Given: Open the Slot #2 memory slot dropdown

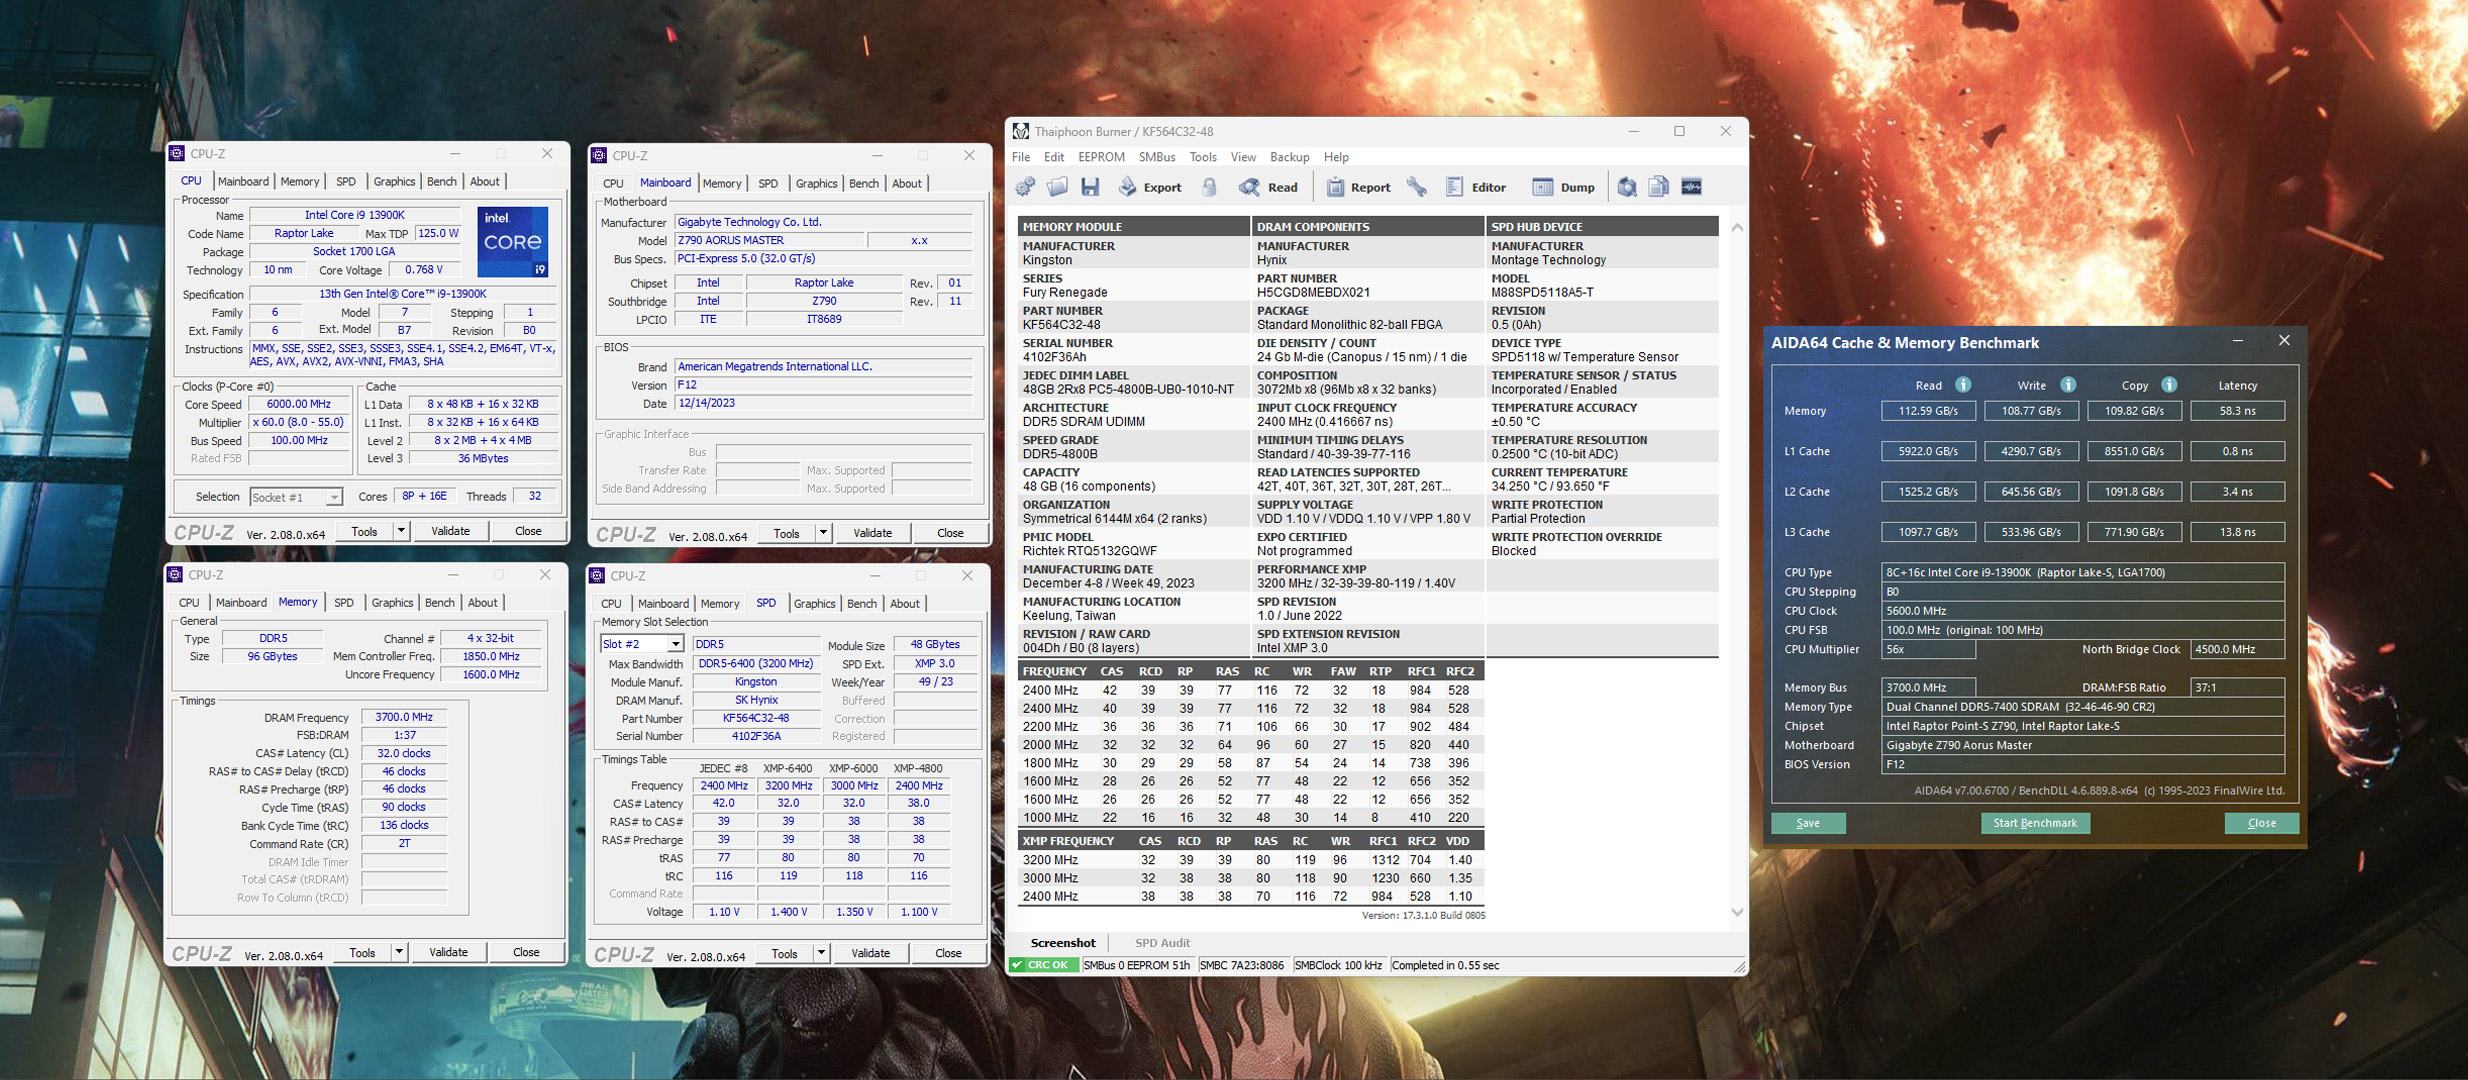Looking at the screenshot, I should pos(642,644).
